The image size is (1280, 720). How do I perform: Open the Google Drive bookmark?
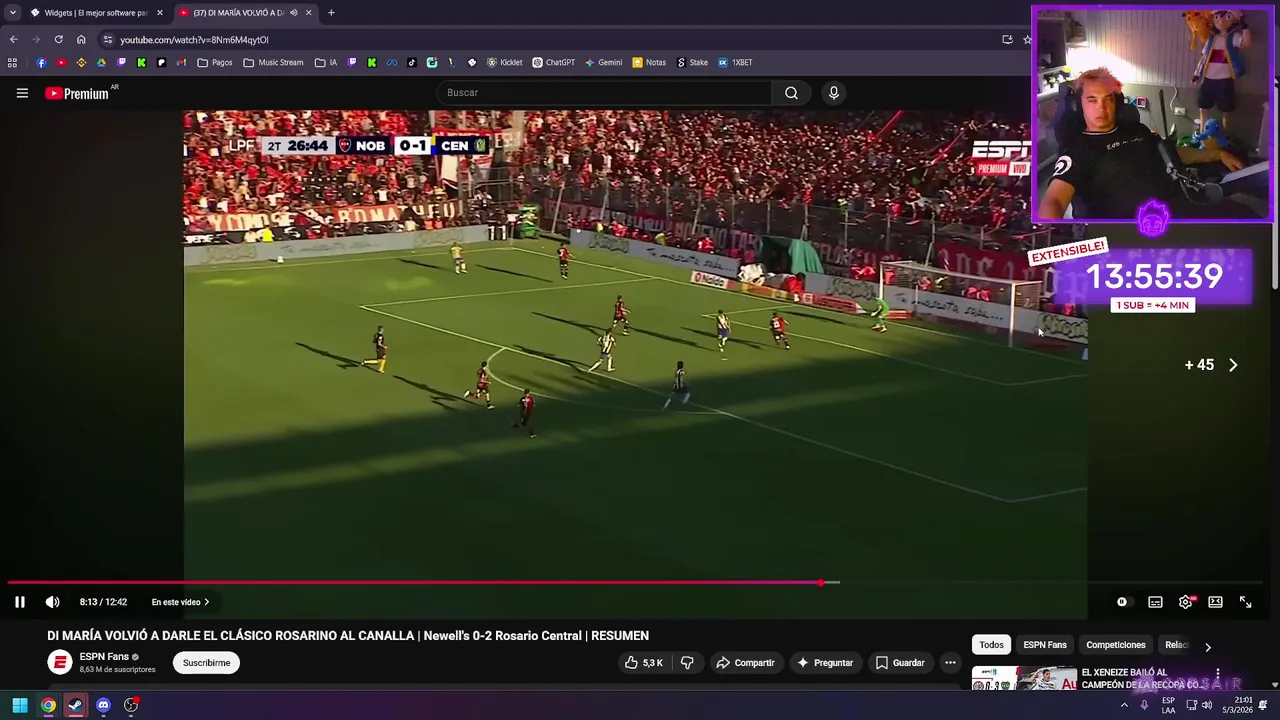coord(101,62)
